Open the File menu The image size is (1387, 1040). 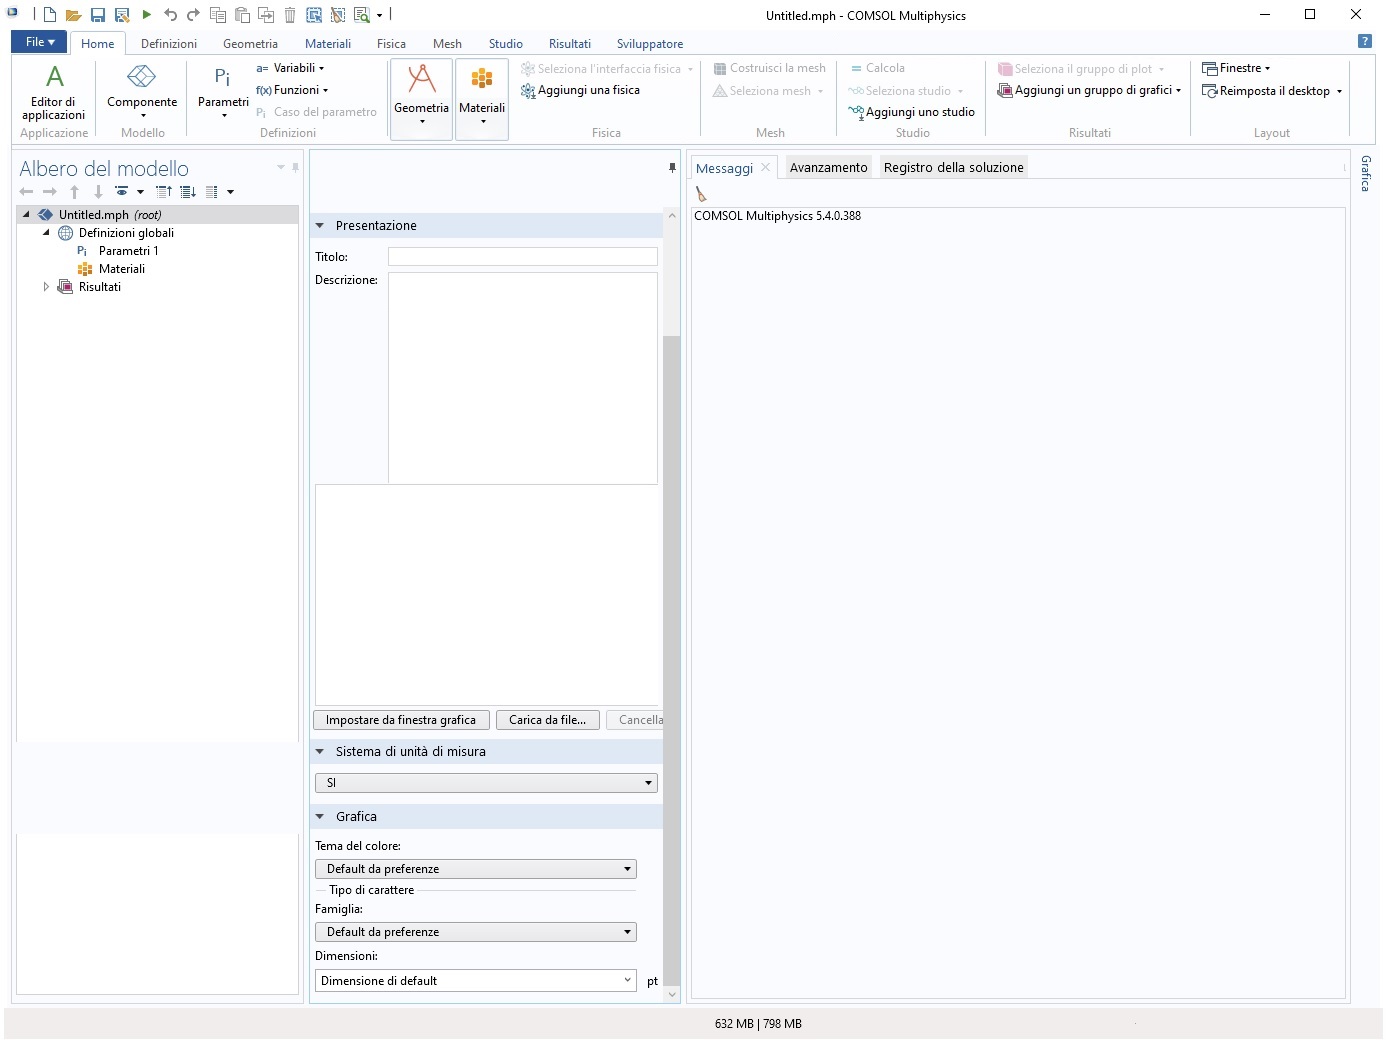coord(39,42)
